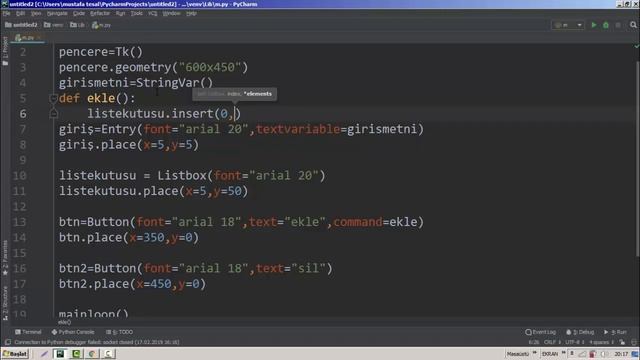Click the *elements parameter hint tooltip
The image size is (640, 360).
(x=235, y=94)
